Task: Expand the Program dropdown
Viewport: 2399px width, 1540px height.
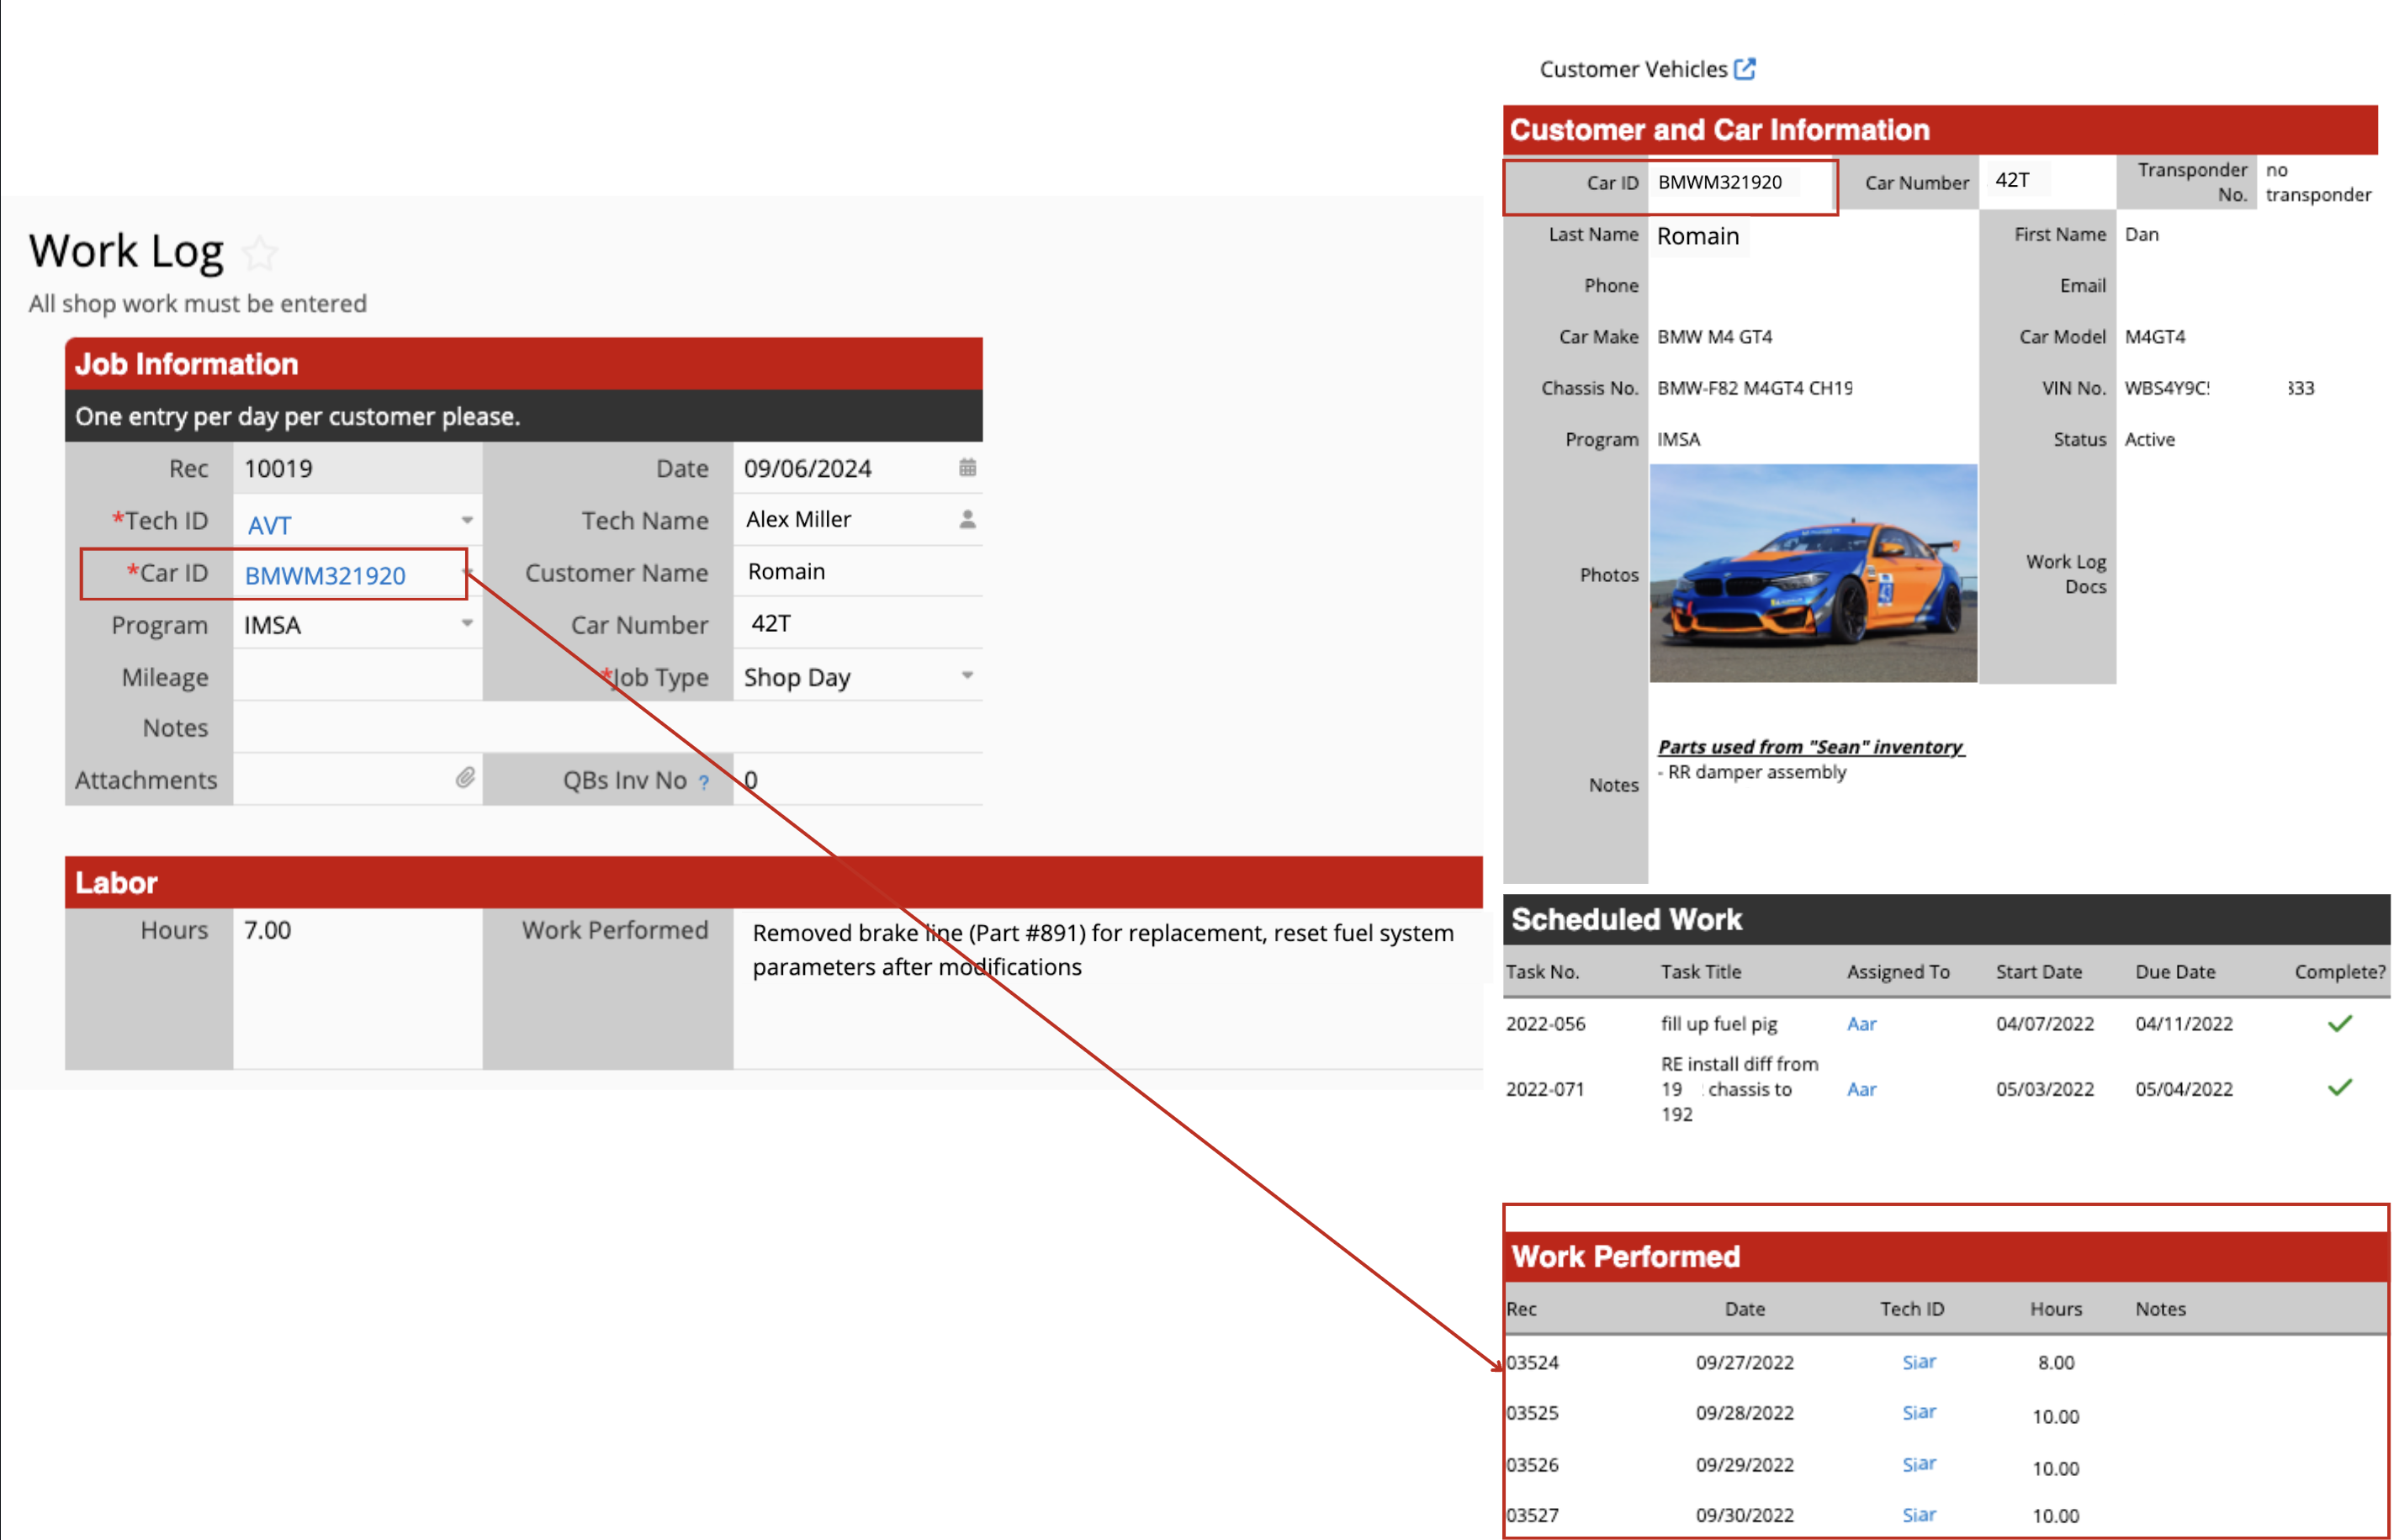Action: pos(467,624)
